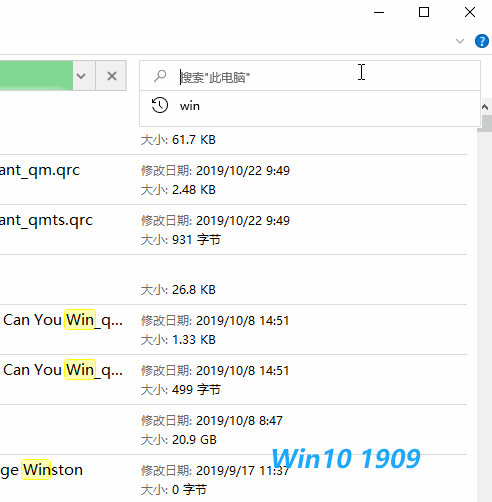Click the scrollbar up arrow

click(485, 107)
